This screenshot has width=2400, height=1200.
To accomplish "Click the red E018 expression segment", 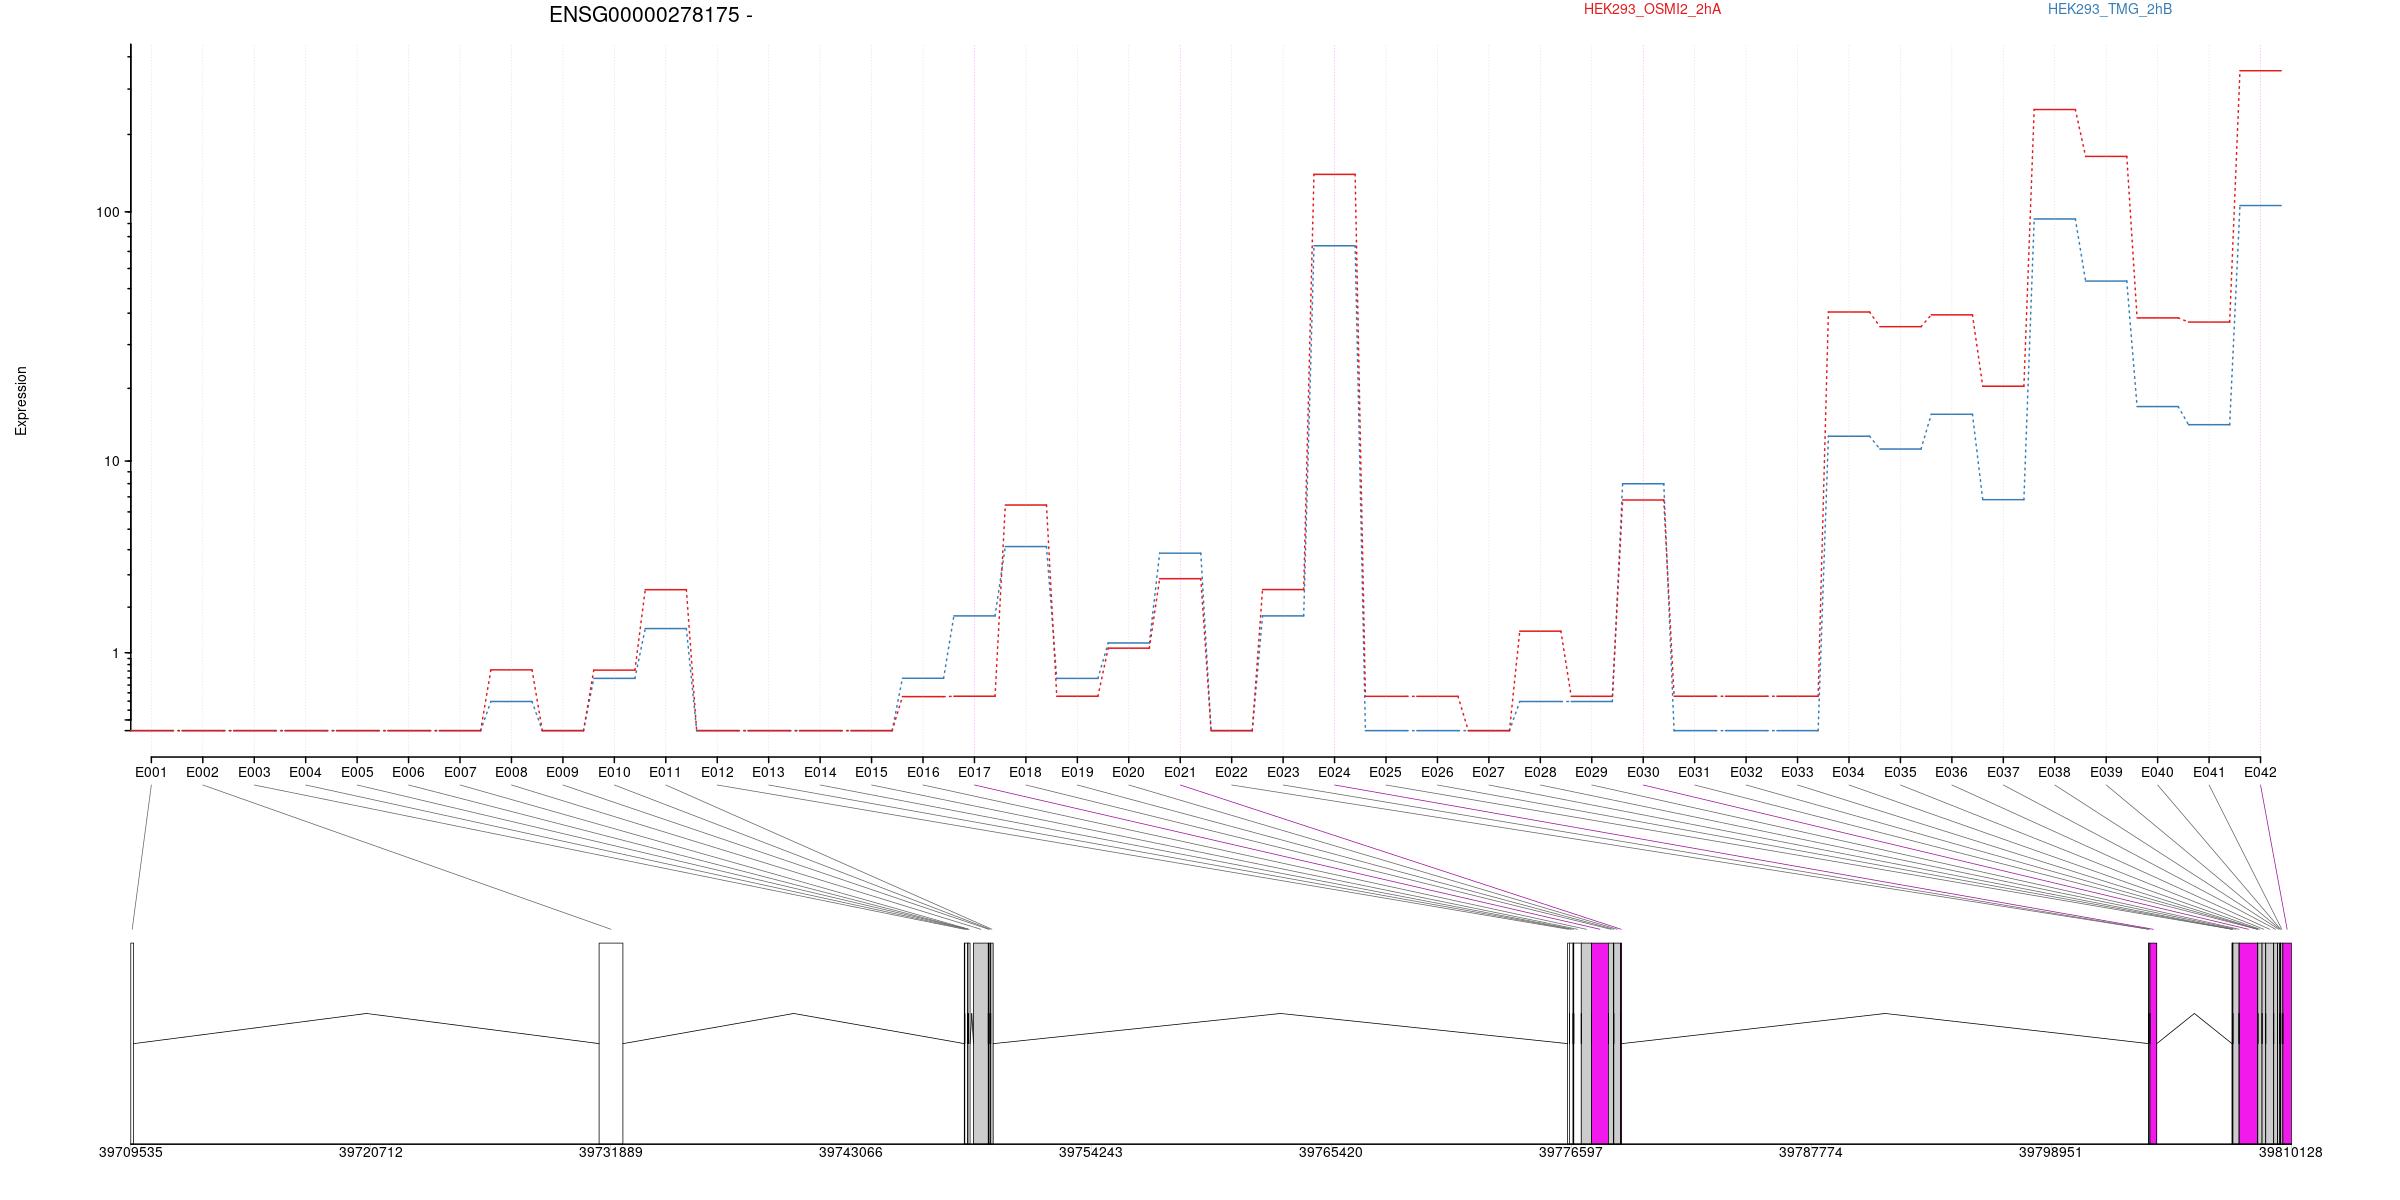I will pos(1025,505).
